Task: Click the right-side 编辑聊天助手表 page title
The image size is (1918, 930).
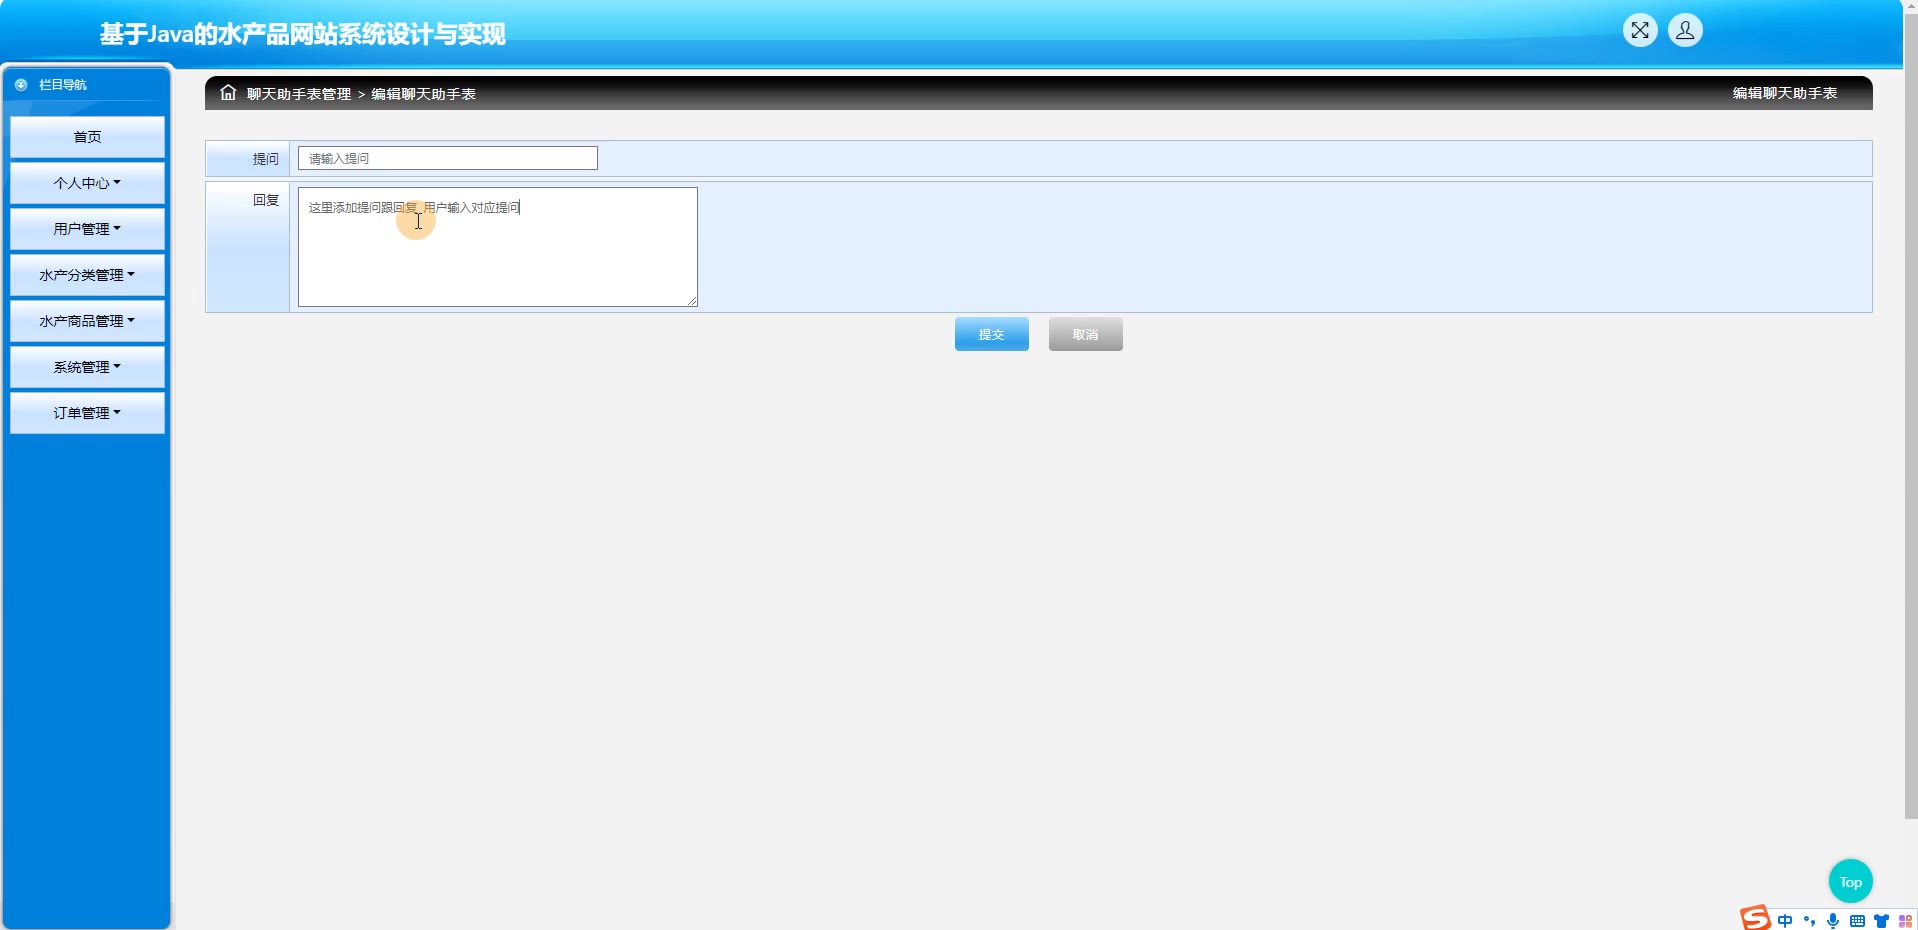Action: tap(1785, 93)
